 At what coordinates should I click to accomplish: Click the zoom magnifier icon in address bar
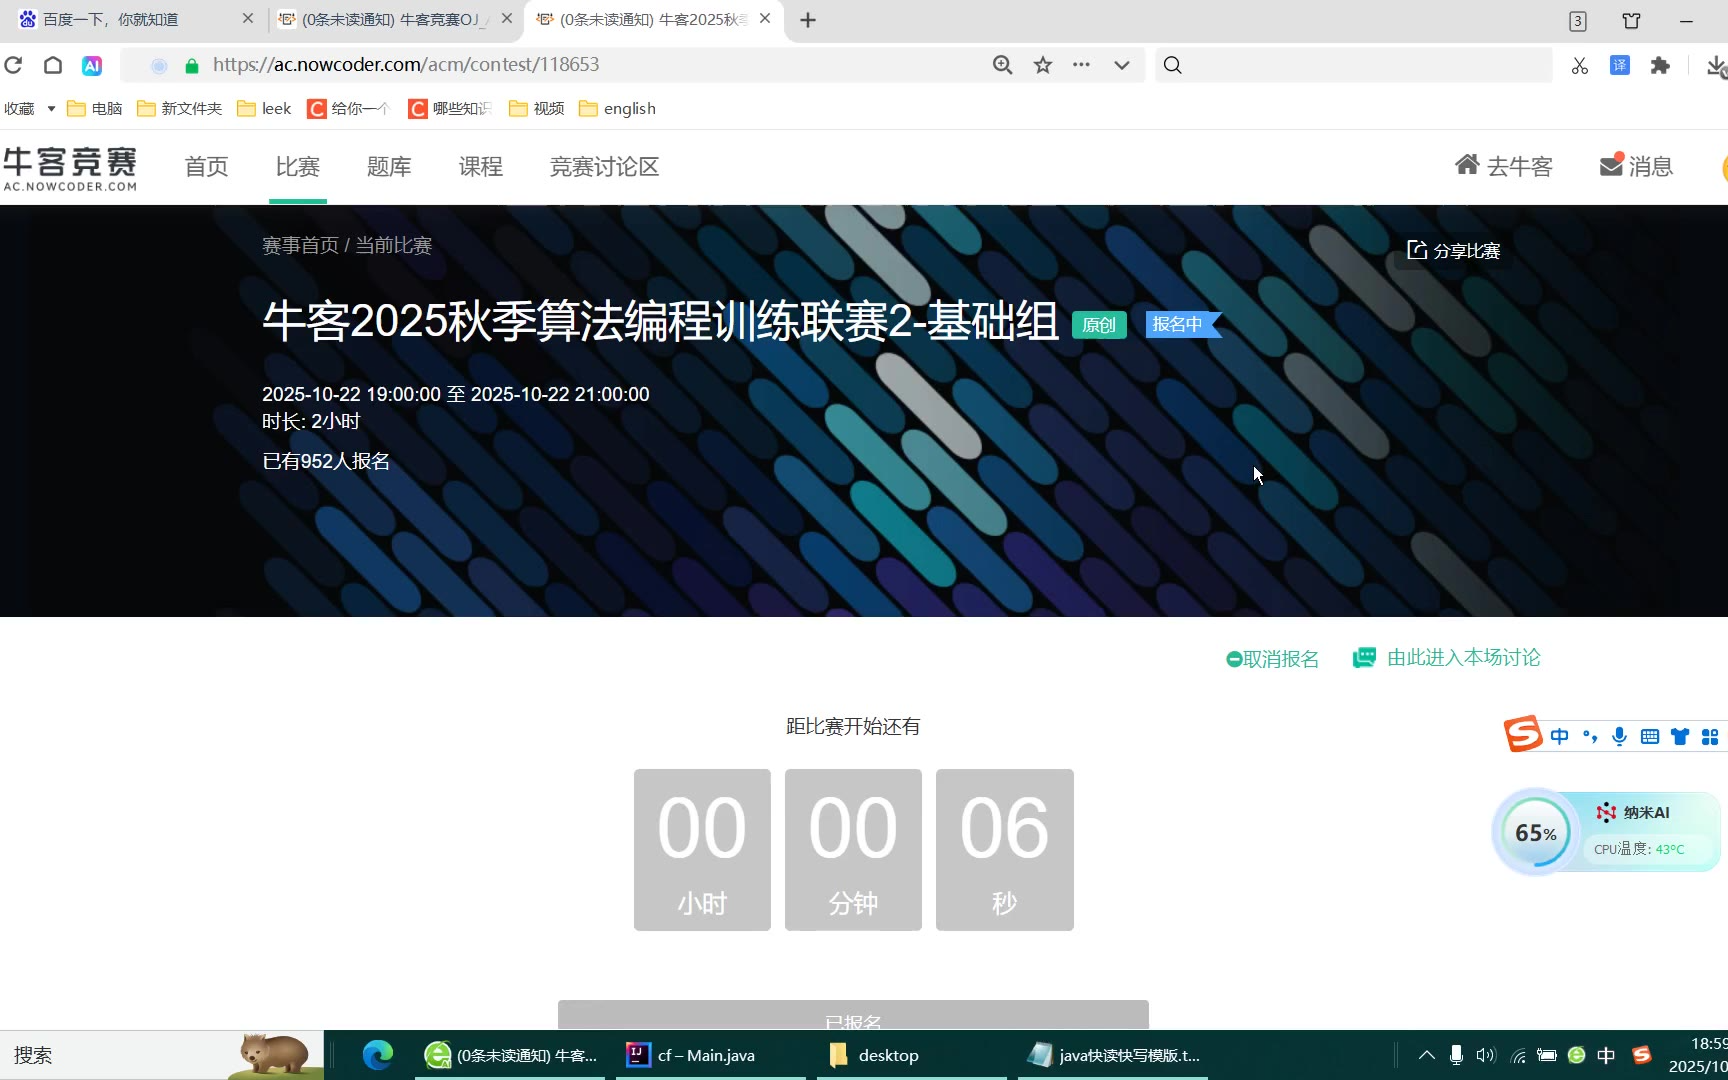click(x=1002, y=65)
